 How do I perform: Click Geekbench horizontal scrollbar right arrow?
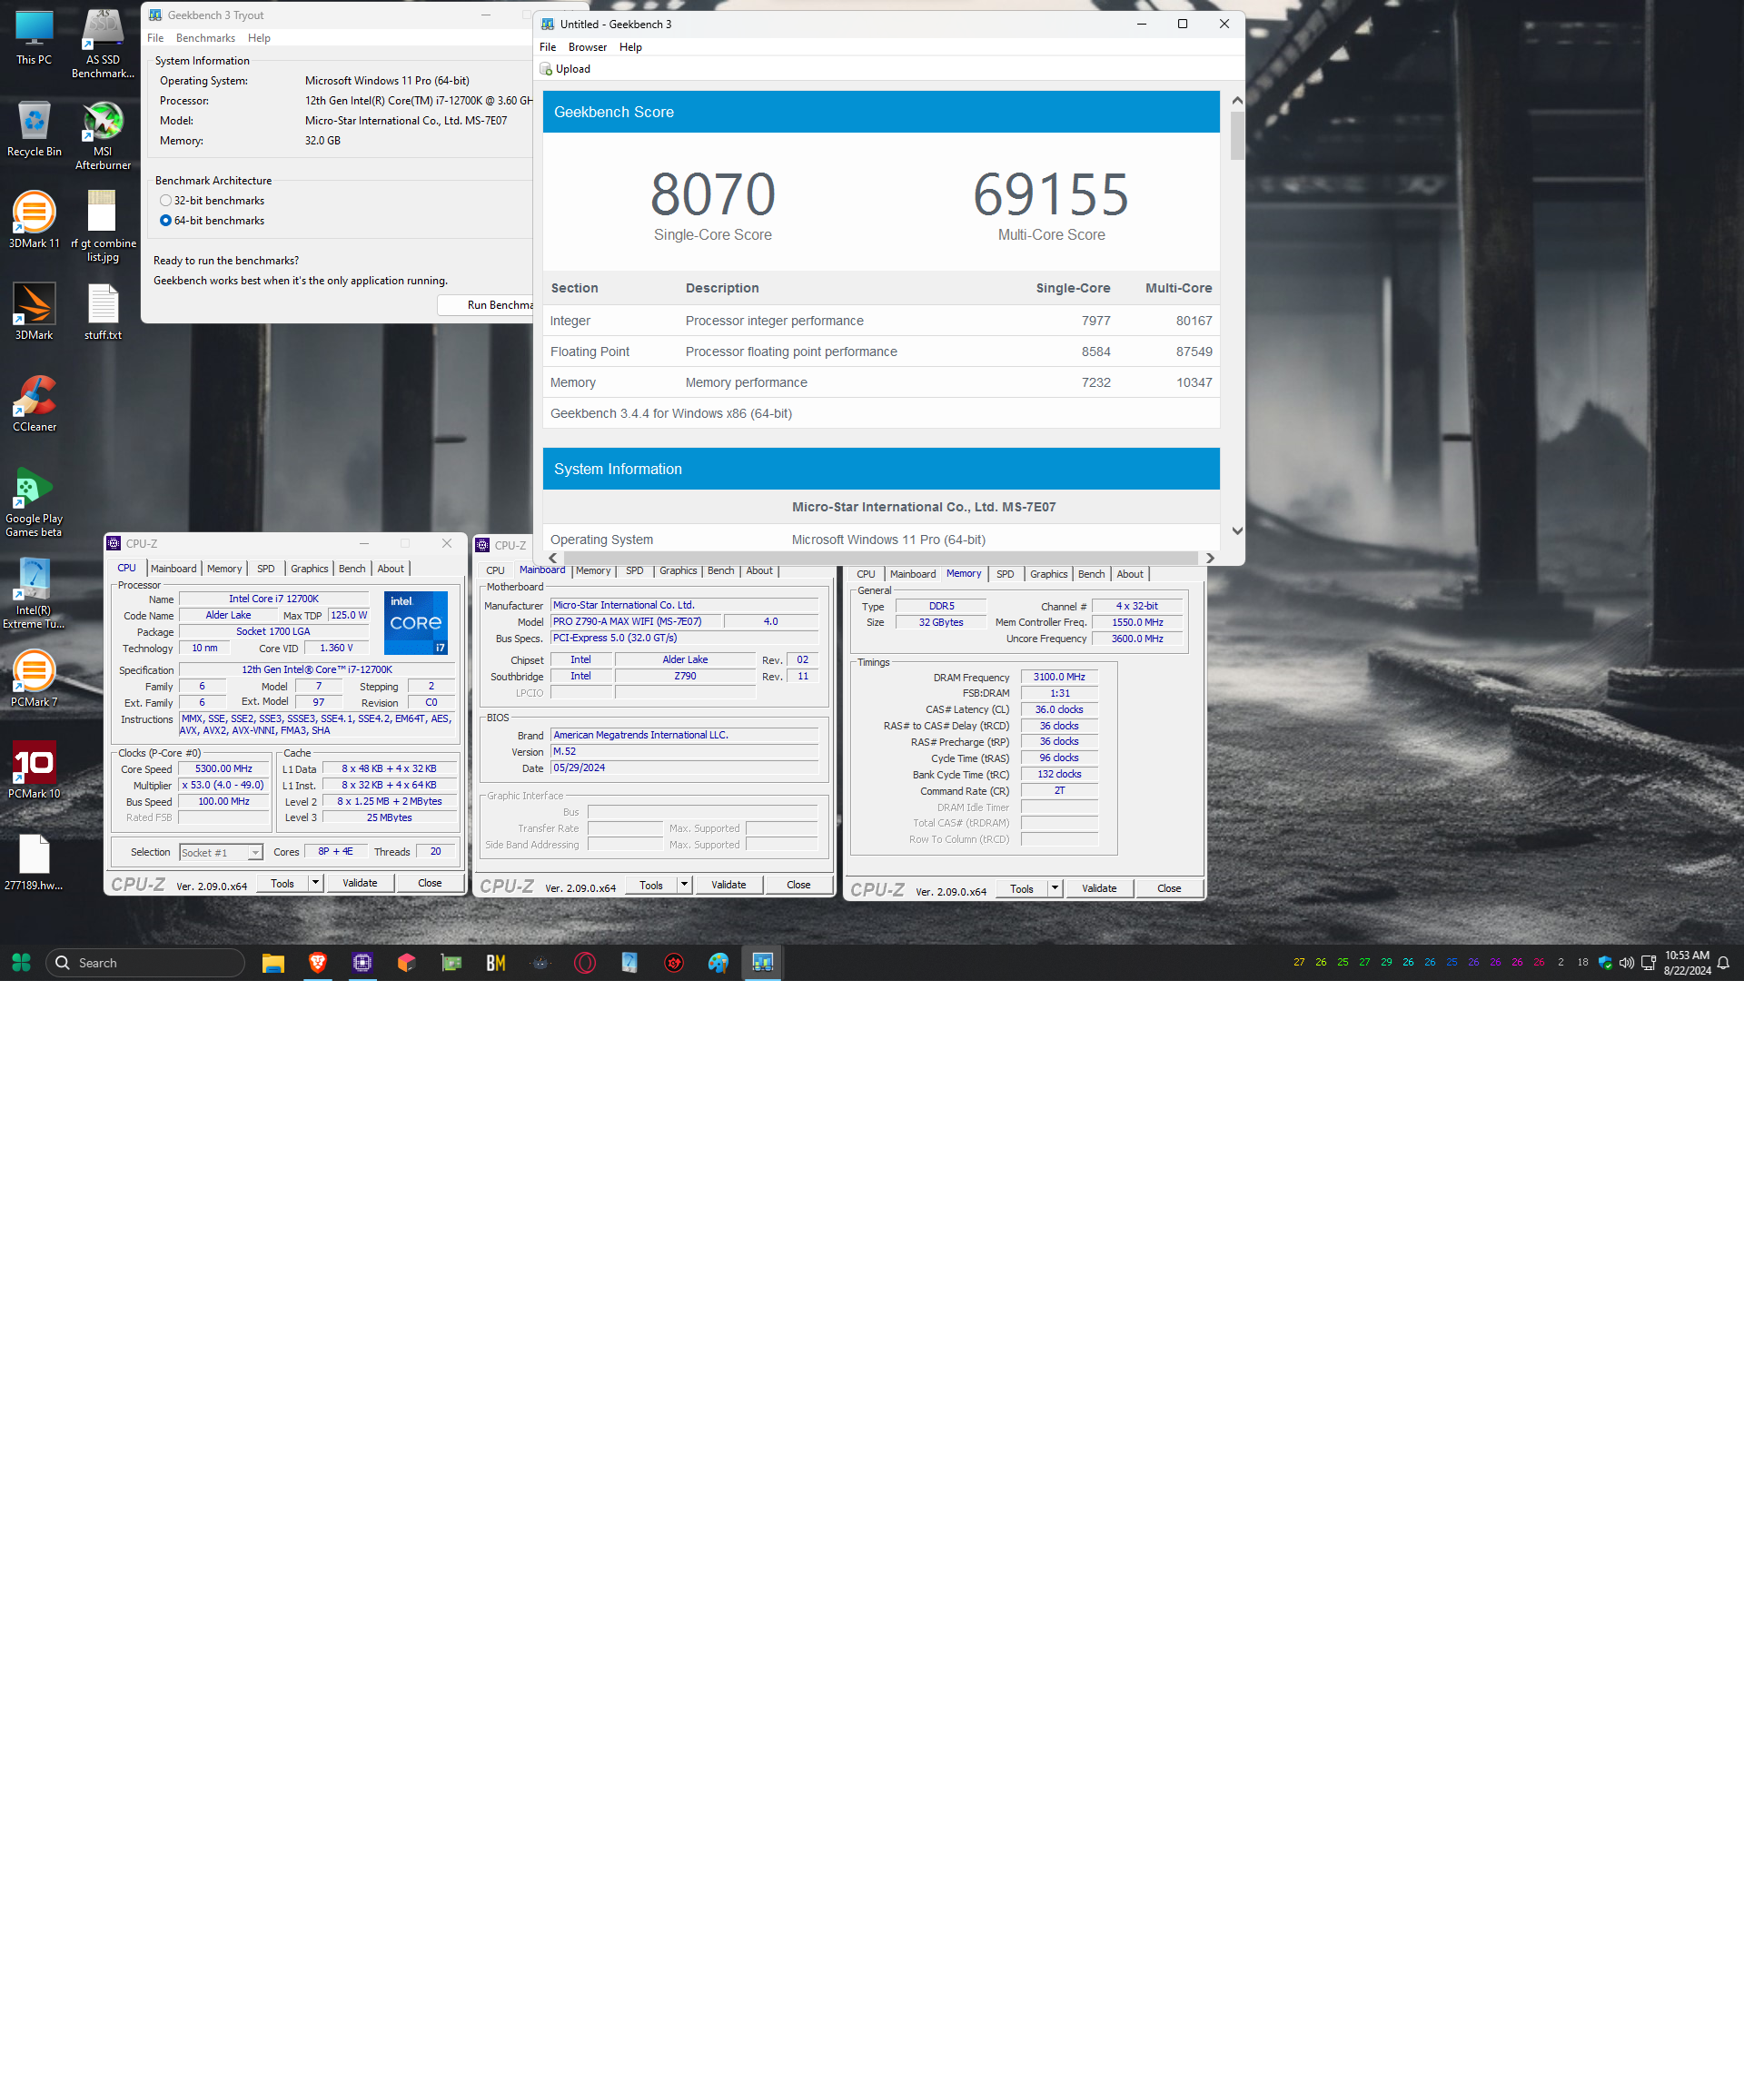[x=1210, y=558]
